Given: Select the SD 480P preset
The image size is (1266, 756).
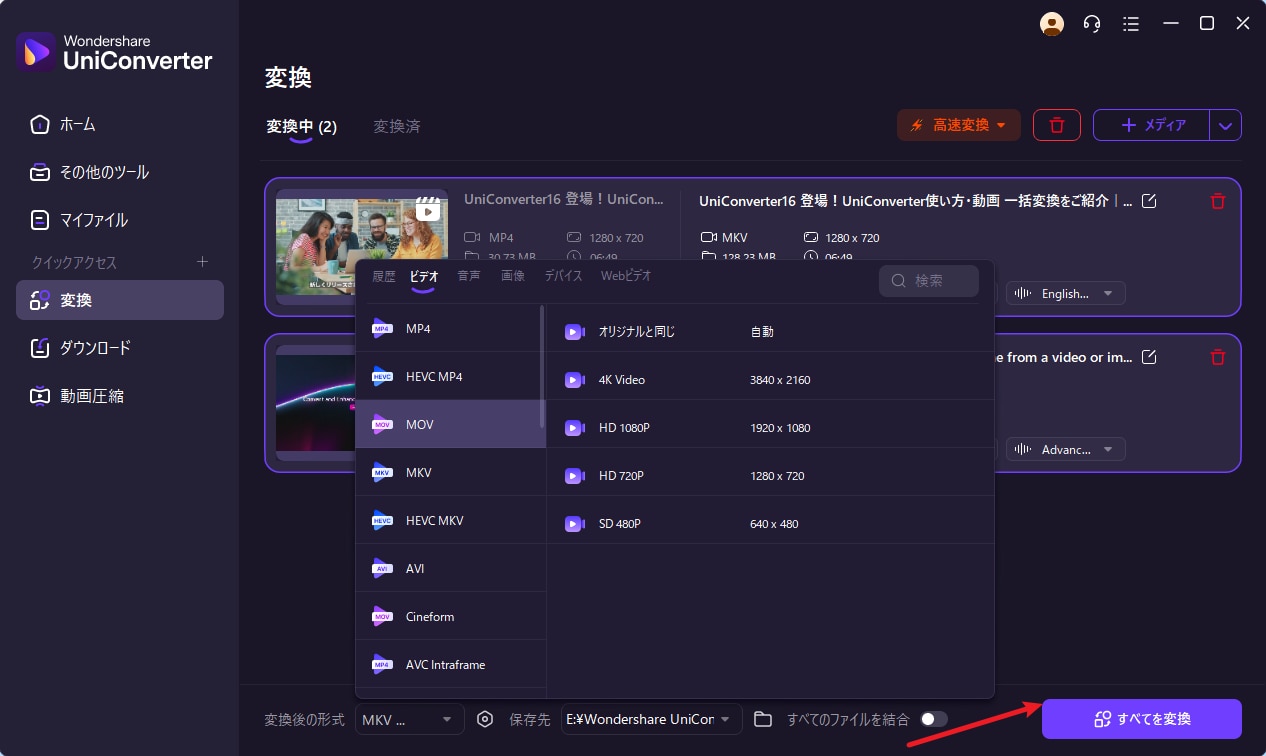Looking at the screenshot, I should [770, 523].
